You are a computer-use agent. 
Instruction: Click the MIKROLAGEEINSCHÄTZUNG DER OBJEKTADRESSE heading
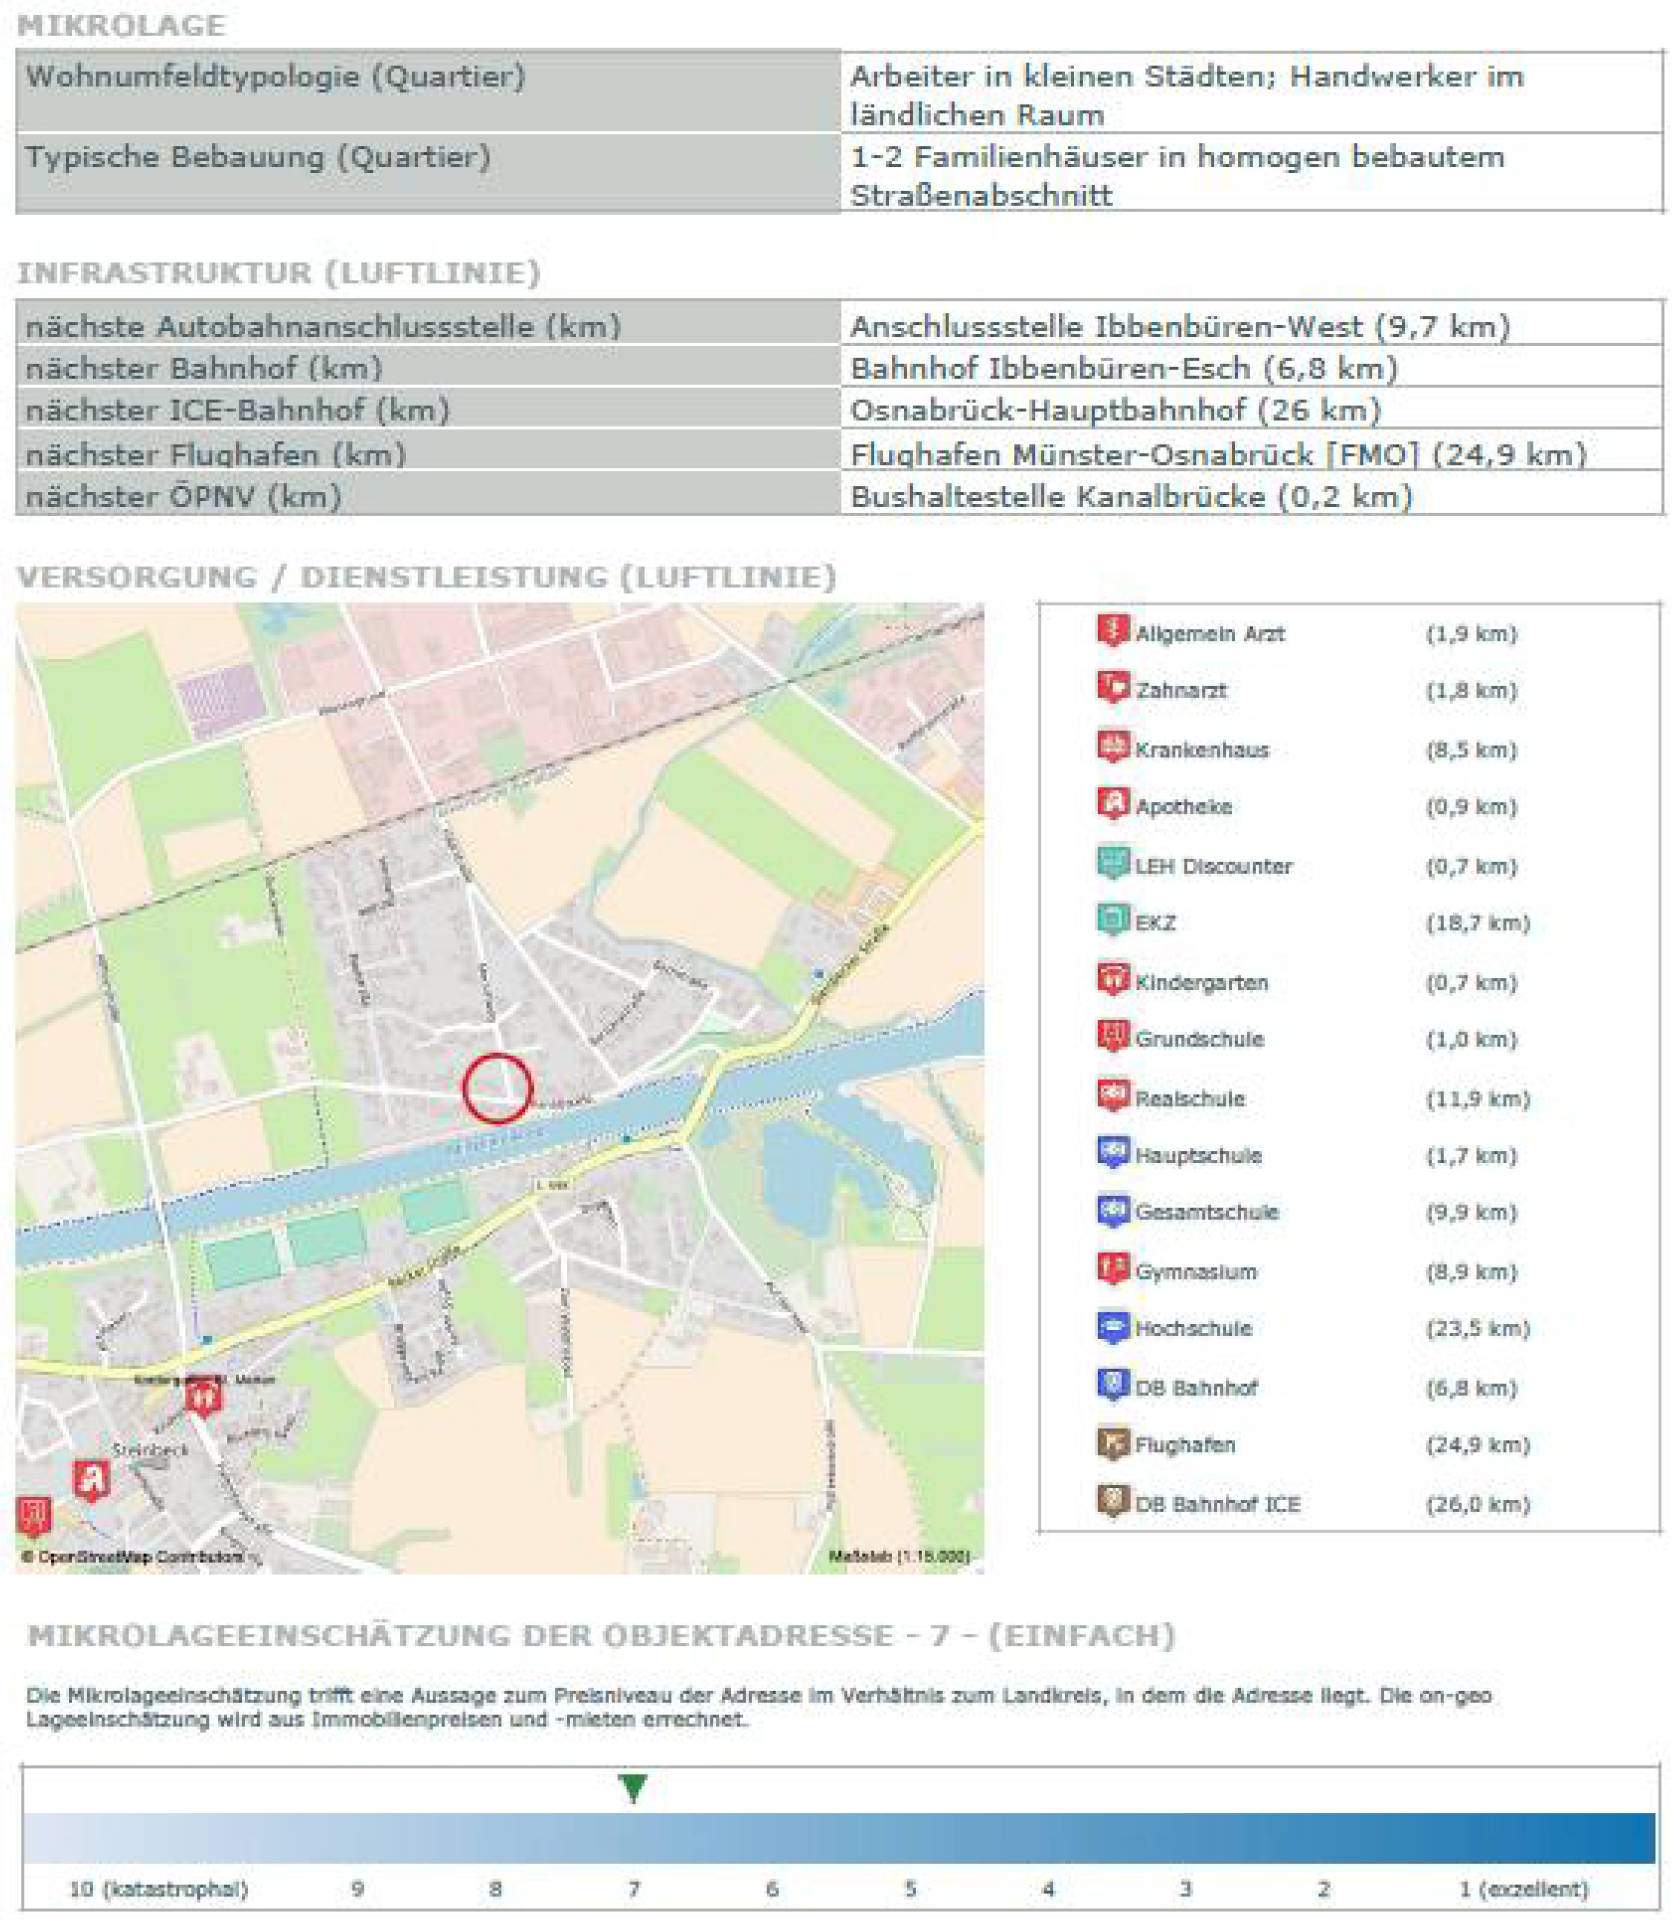(x=601, y=1635)
